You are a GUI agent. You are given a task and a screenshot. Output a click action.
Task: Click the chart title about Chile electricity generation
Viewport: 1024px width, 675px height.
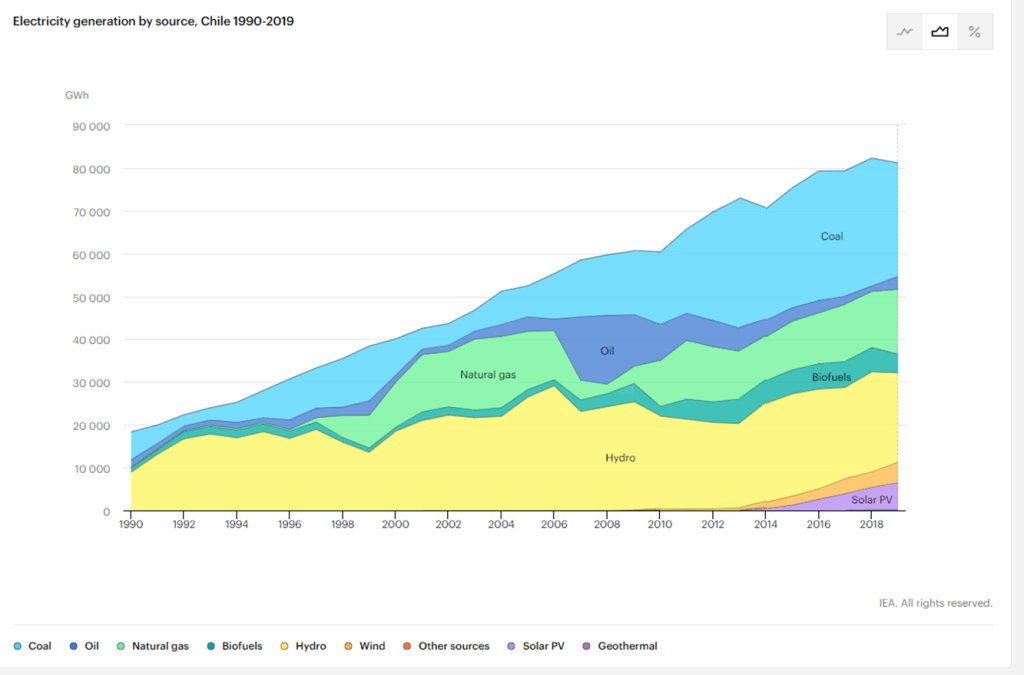pos(153,21)
